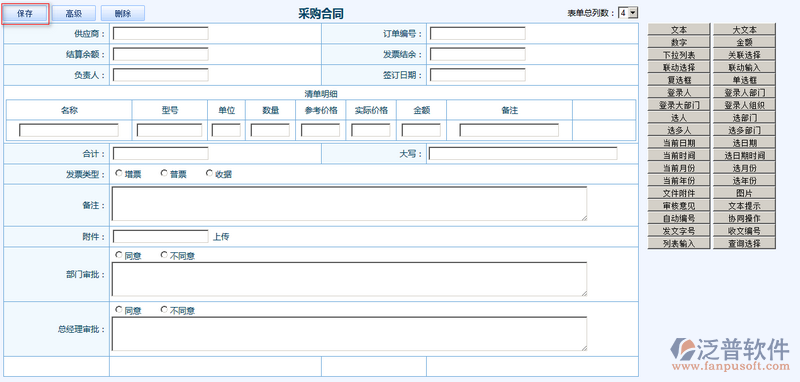Insert a 关联选择 control
The height and width of the screenshot is (382, 800).
coord(744,55)
